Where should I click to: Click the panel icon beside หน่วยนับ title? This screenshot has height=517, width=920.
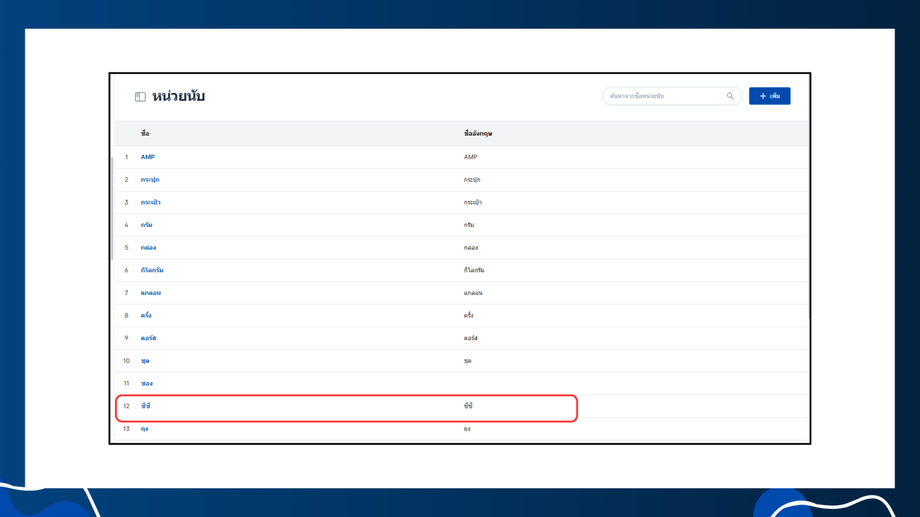[x=140, y=97]
